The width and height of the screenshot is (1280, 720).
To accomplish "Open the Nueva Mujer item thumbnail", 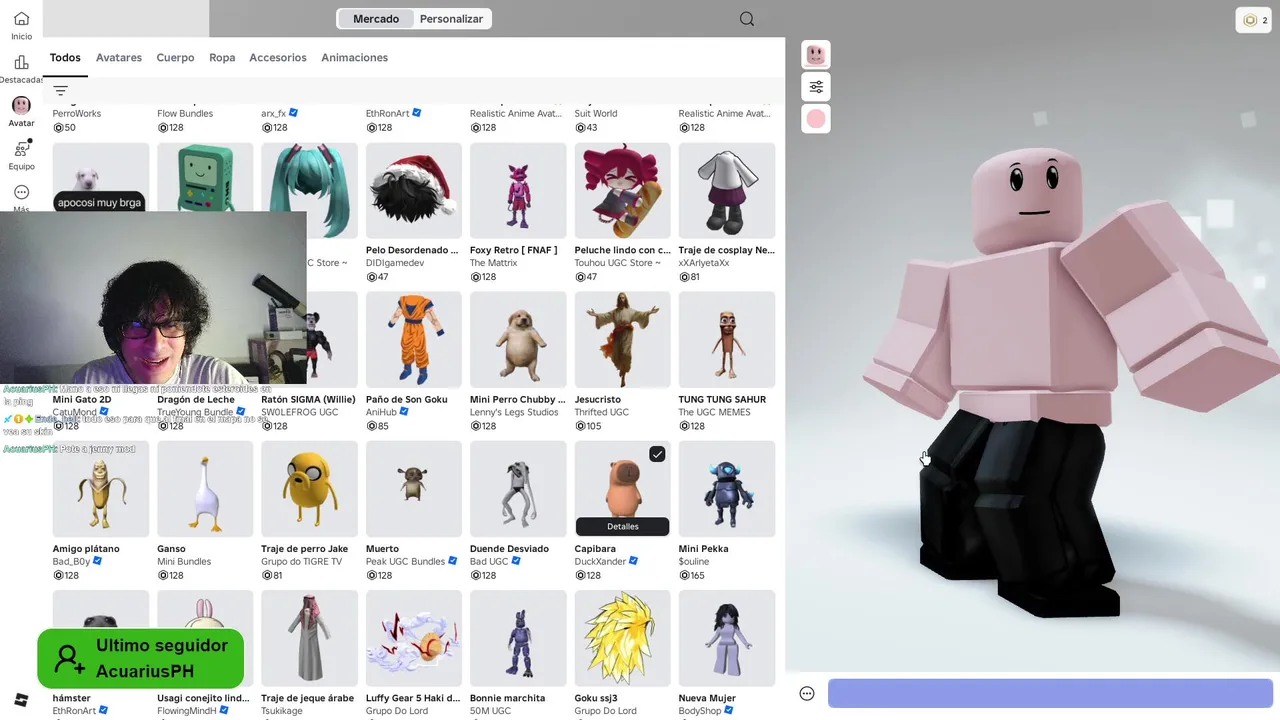I will tap(727, 638).
